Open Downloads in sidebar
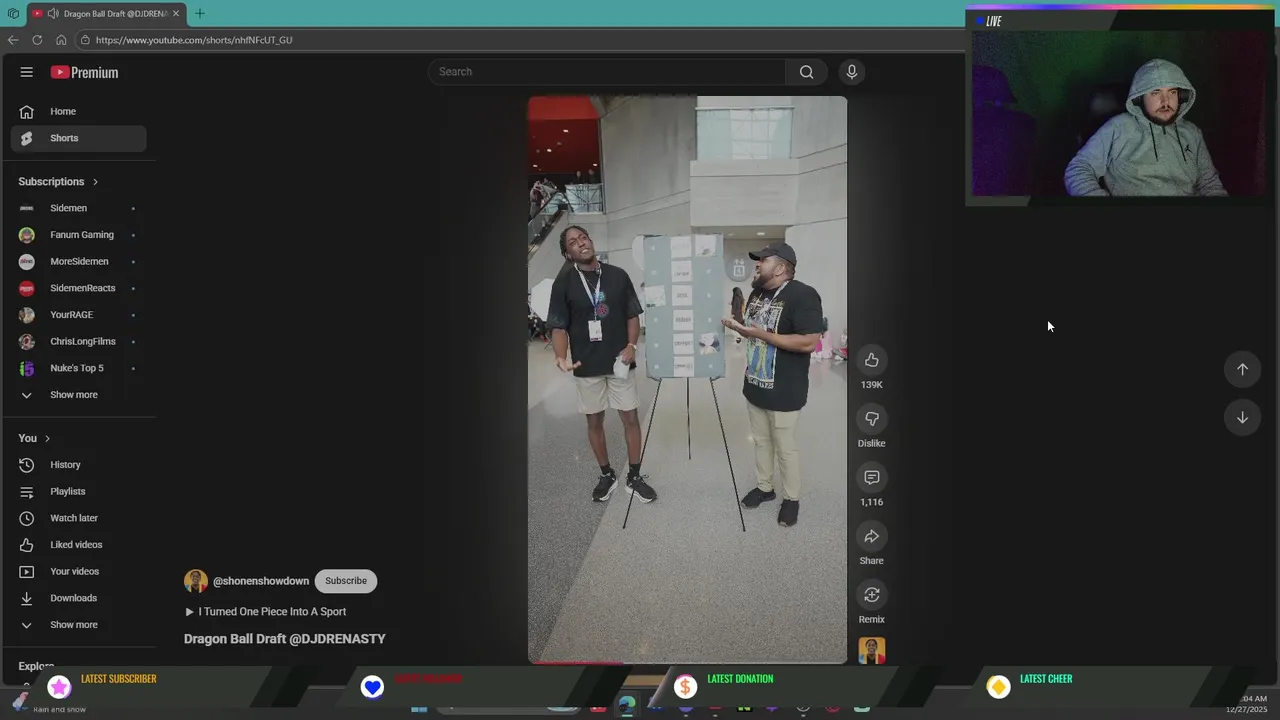Image resolution: width=1280 pixels, height=720 pixels. point(78,598)
